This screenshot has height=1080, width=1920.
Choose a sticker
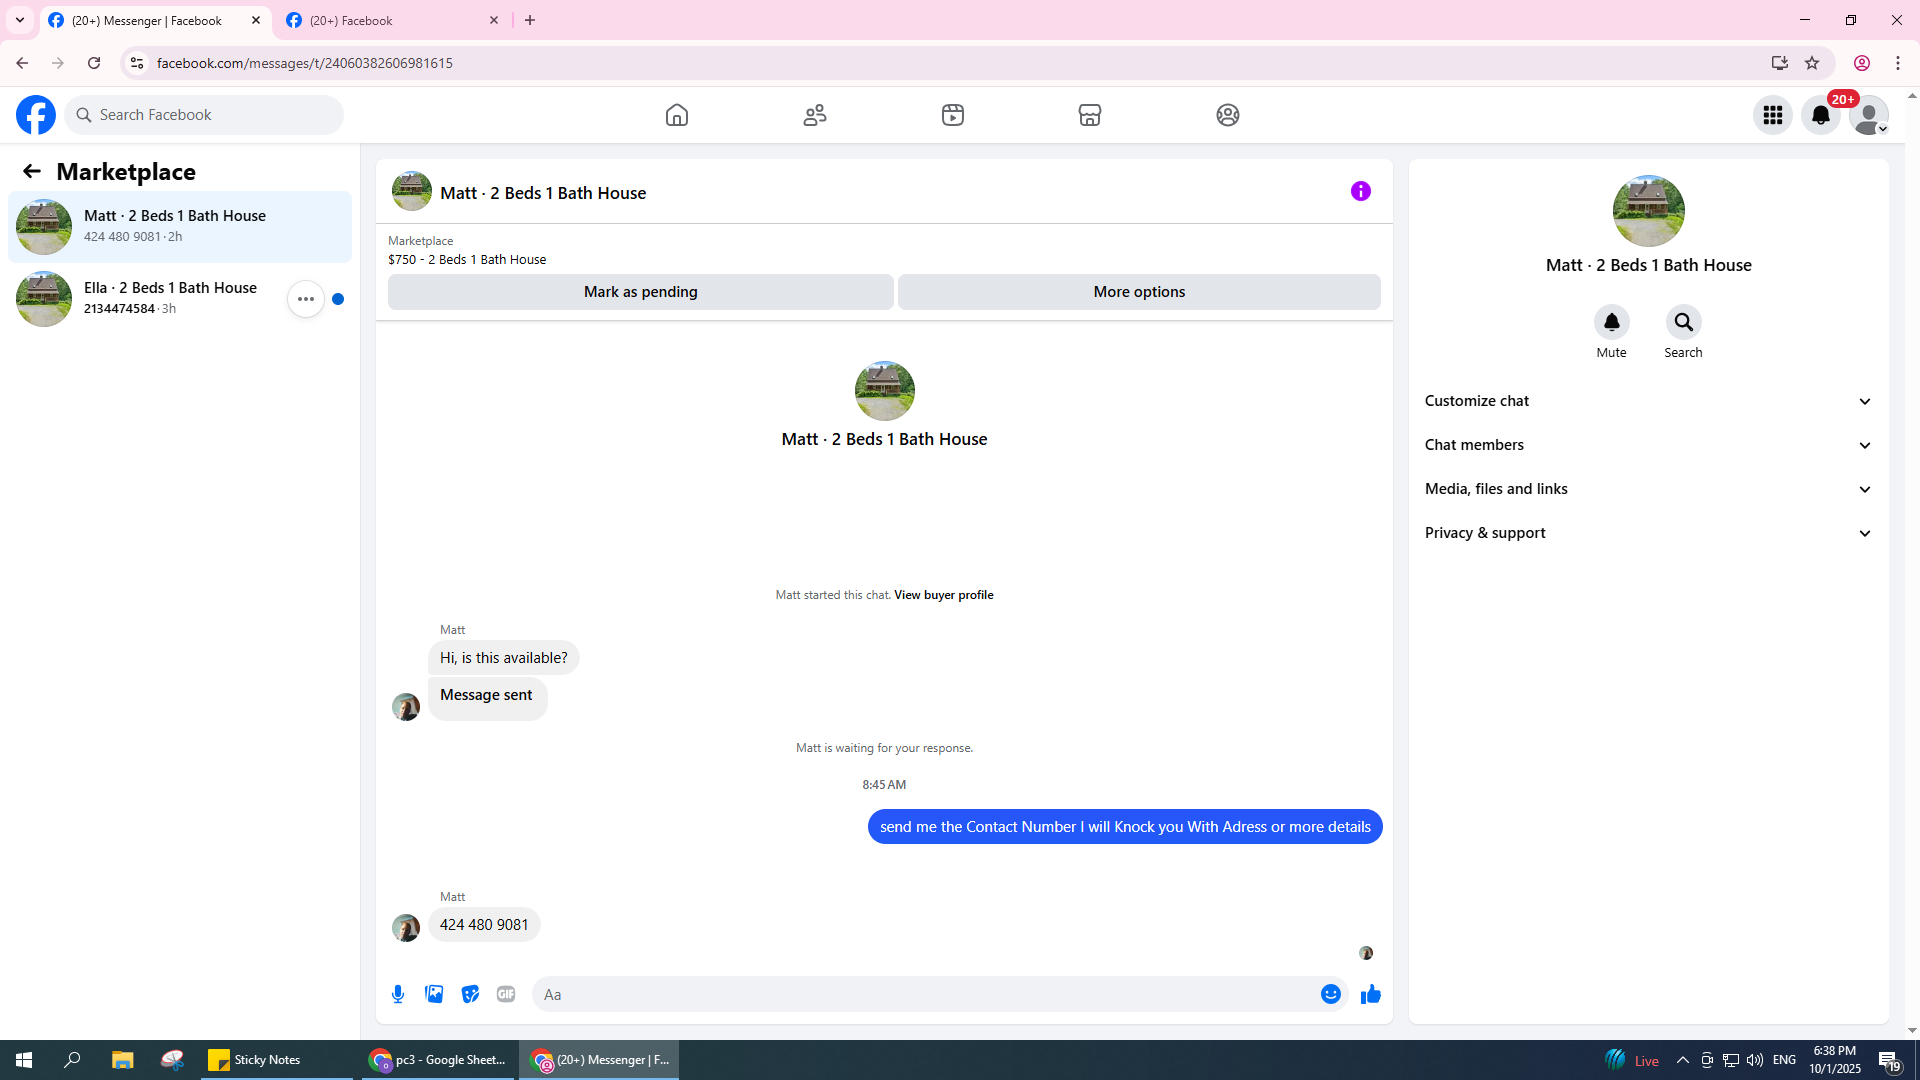point(470,994)
